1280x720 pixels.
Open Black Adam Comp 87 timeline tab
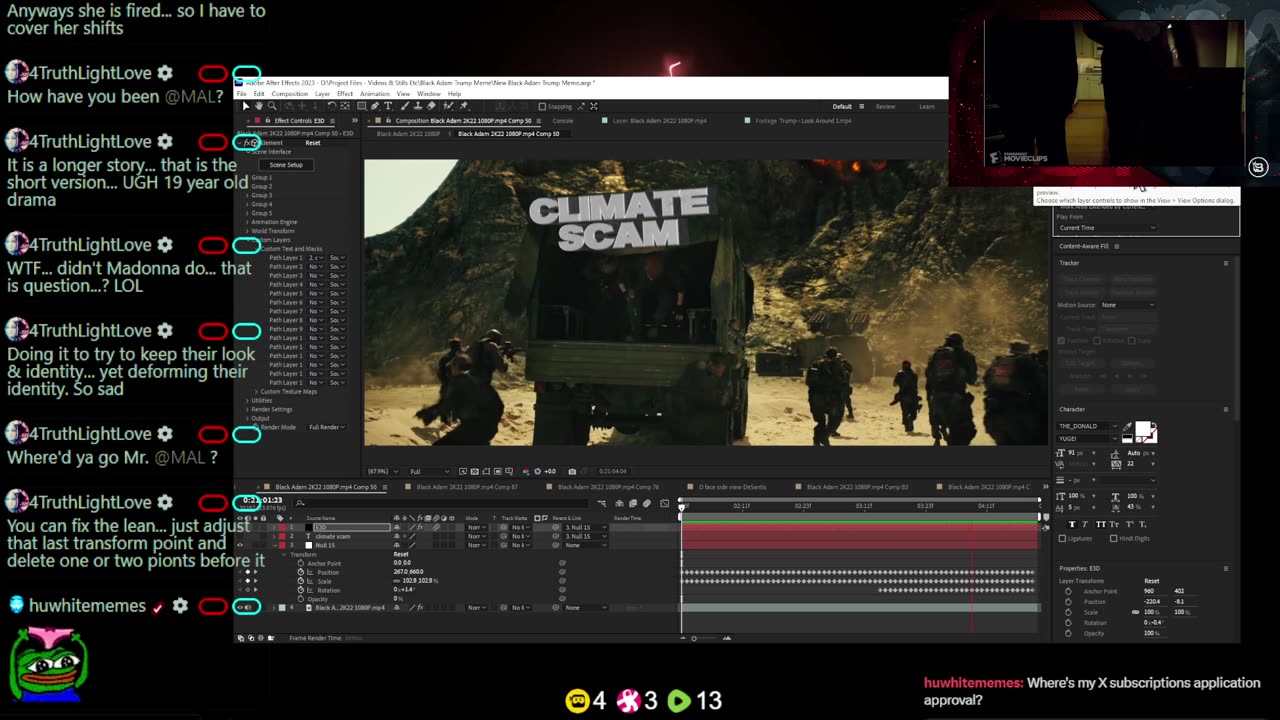467,487
